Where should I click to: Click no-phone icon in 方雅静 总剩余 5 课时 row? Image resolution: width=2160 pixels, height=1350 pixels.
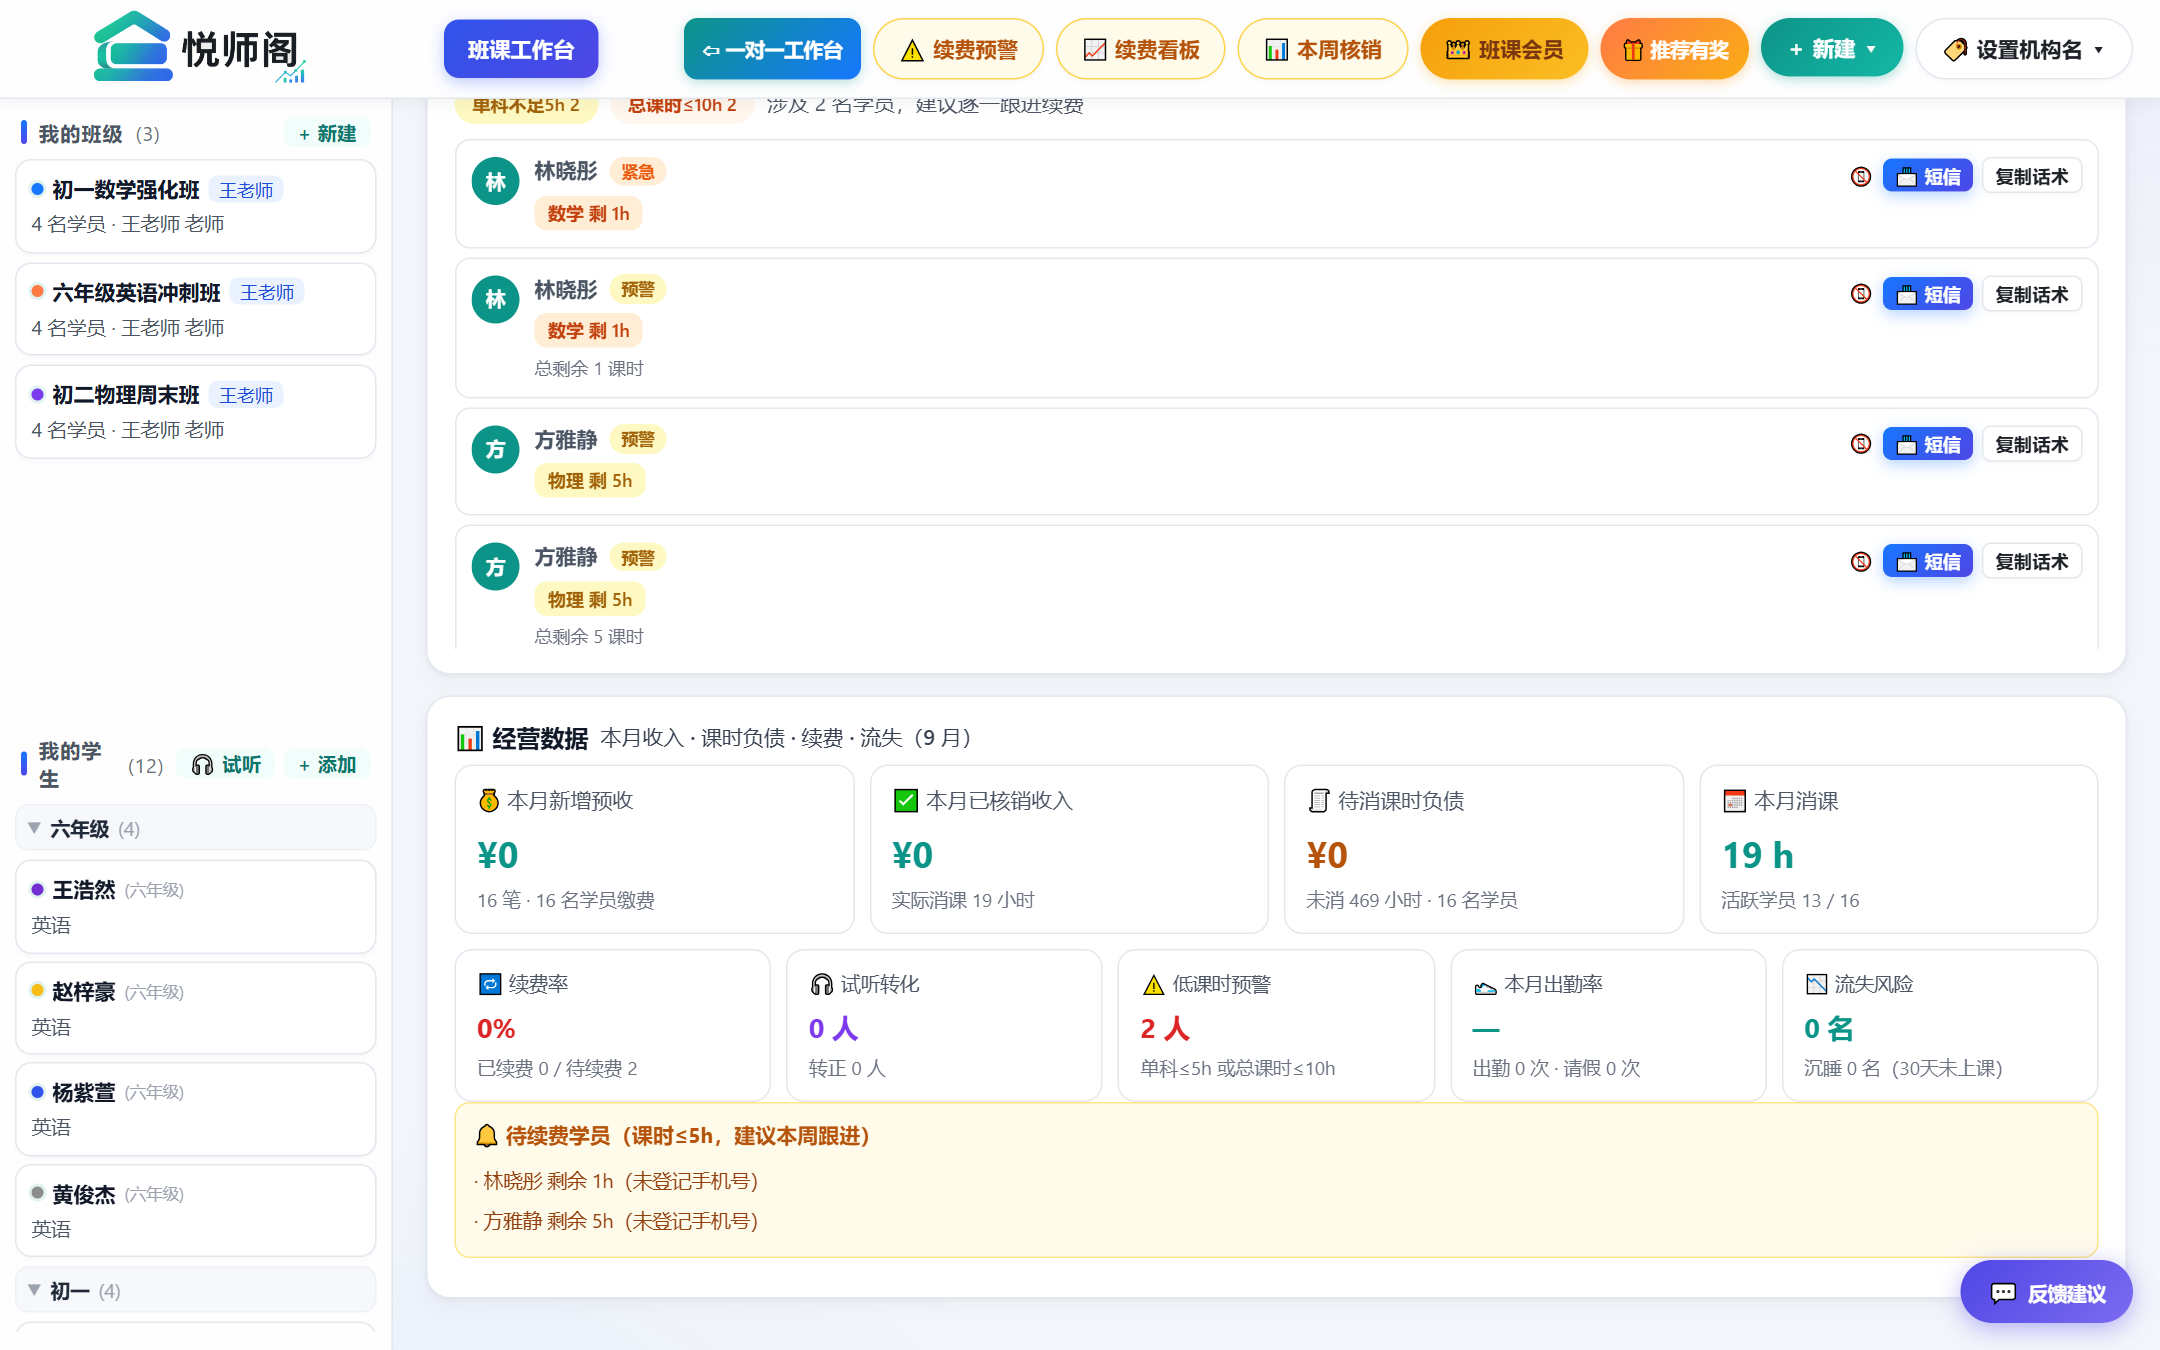[x=1860, y=562]
